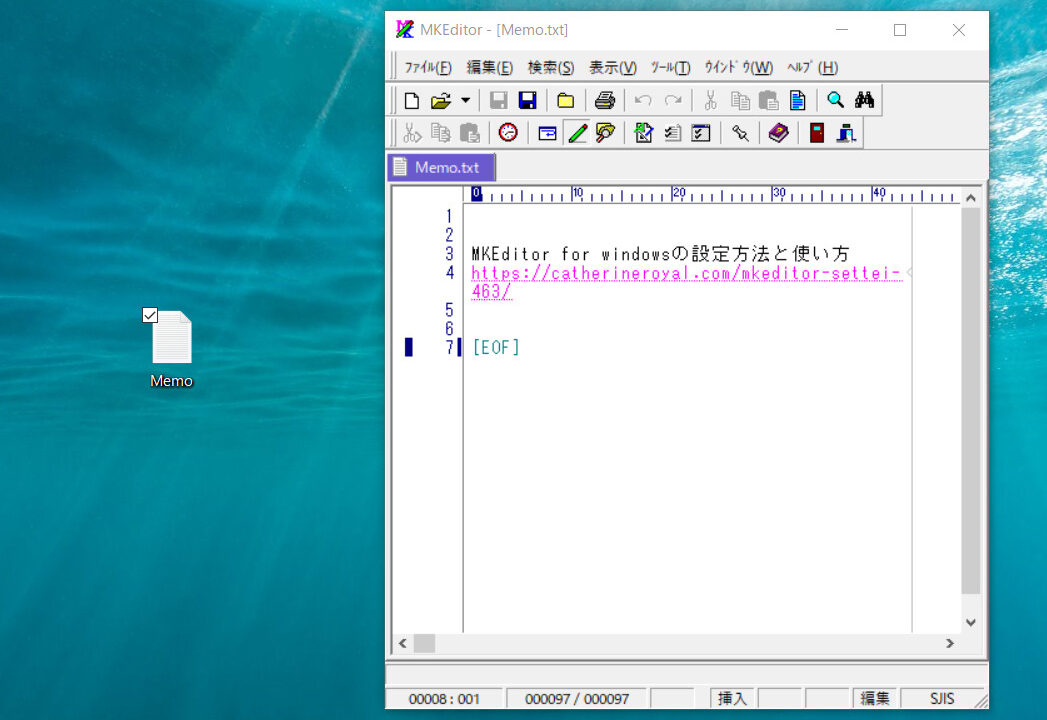Open the 表示(V) menu
This screenshot has height=720, width=1047.
(612, 67)
